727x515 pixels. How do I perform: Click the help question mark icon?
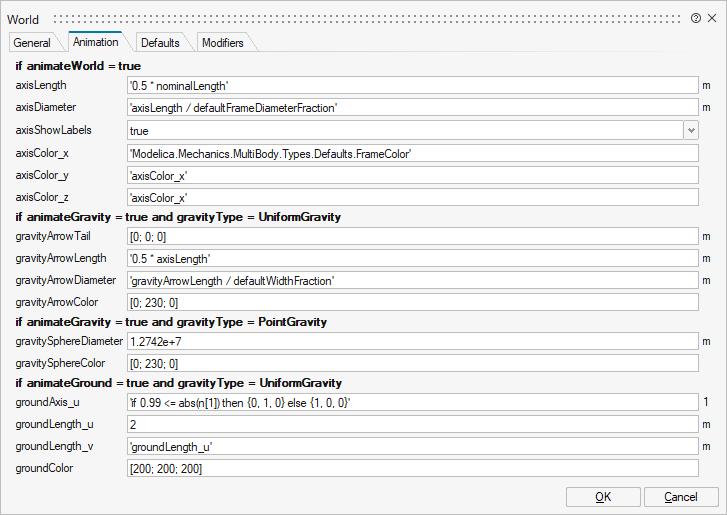pos(696,19)
